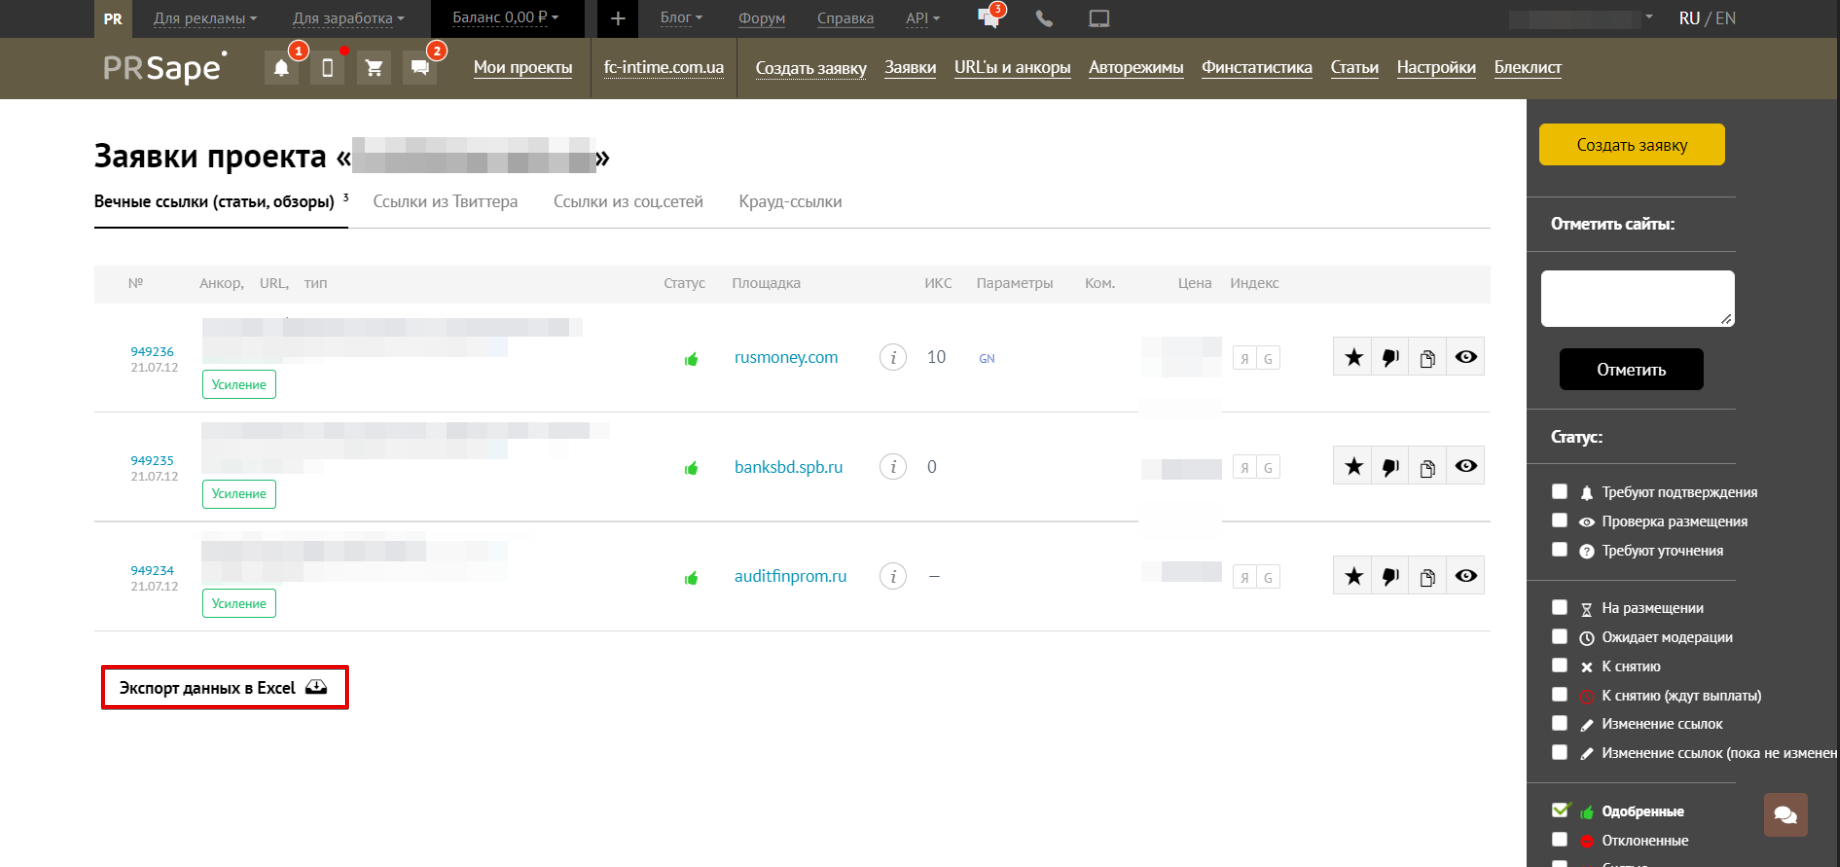
Task: Click the phone icon in top bar
Action: (1044, 18)
